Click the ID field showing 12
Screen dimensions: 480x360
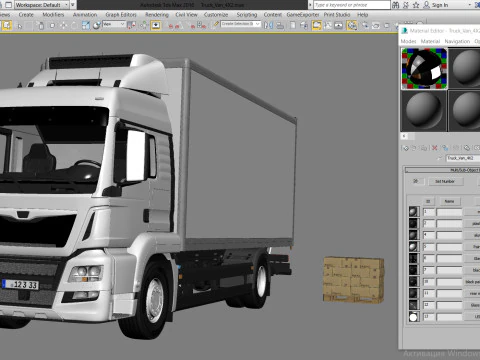tap(429, 305)
